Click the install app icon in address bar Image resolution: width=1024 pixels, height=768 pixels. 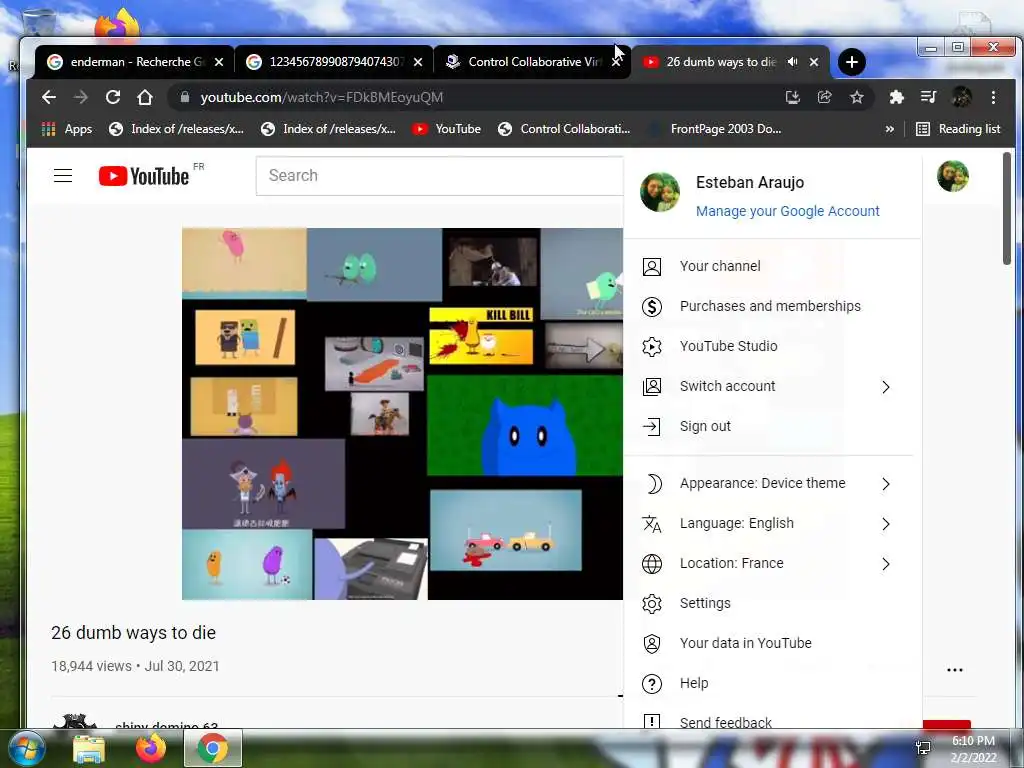[793, 97]
